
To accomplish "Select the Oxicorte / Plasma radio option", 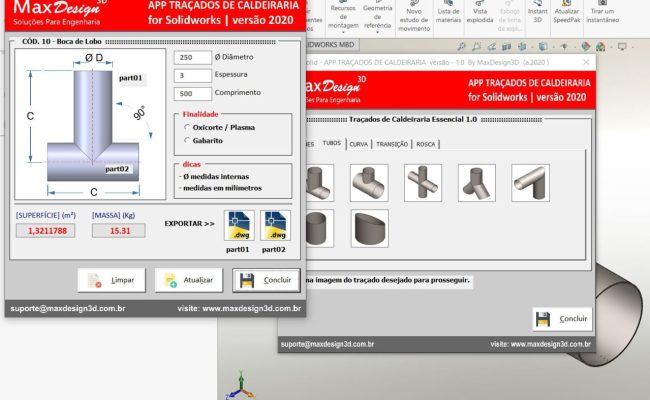I will 187,127.
